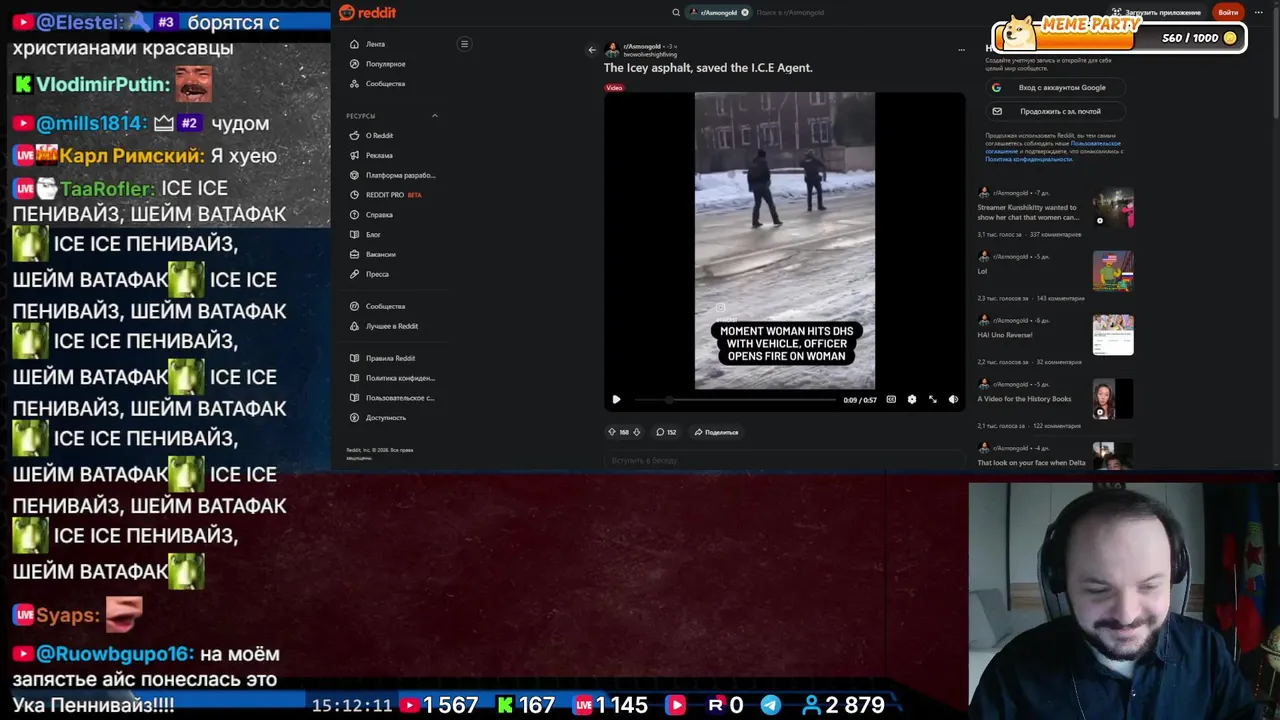Open Справка in sidebar

click(379, 215)
